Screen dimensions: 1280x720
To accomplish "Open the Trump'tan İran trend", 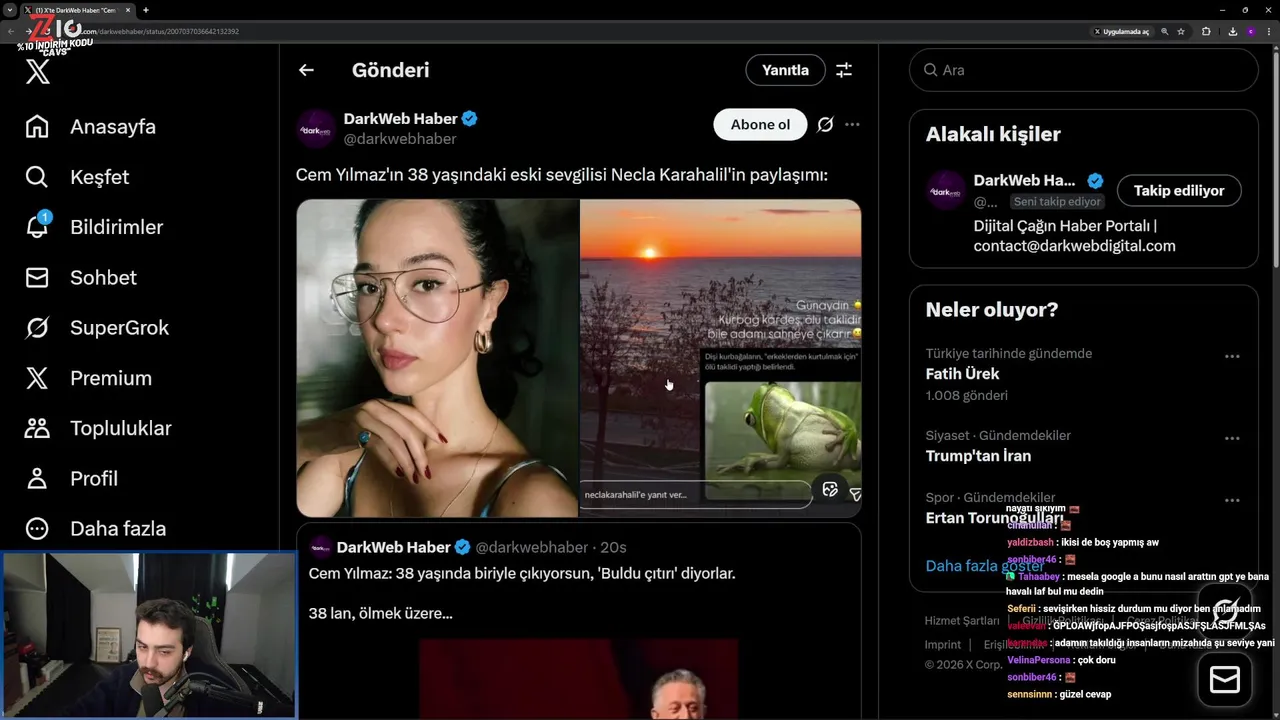I will click(978, 456).
